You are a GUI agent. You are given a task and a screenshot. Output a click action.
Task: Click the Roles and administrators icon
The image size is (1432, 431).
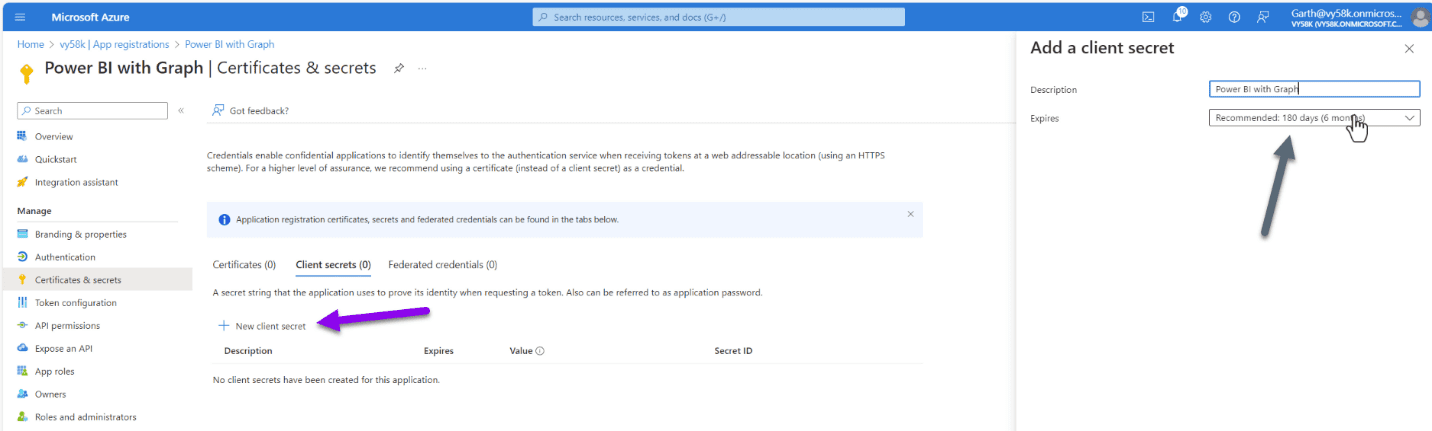[22, 417]
